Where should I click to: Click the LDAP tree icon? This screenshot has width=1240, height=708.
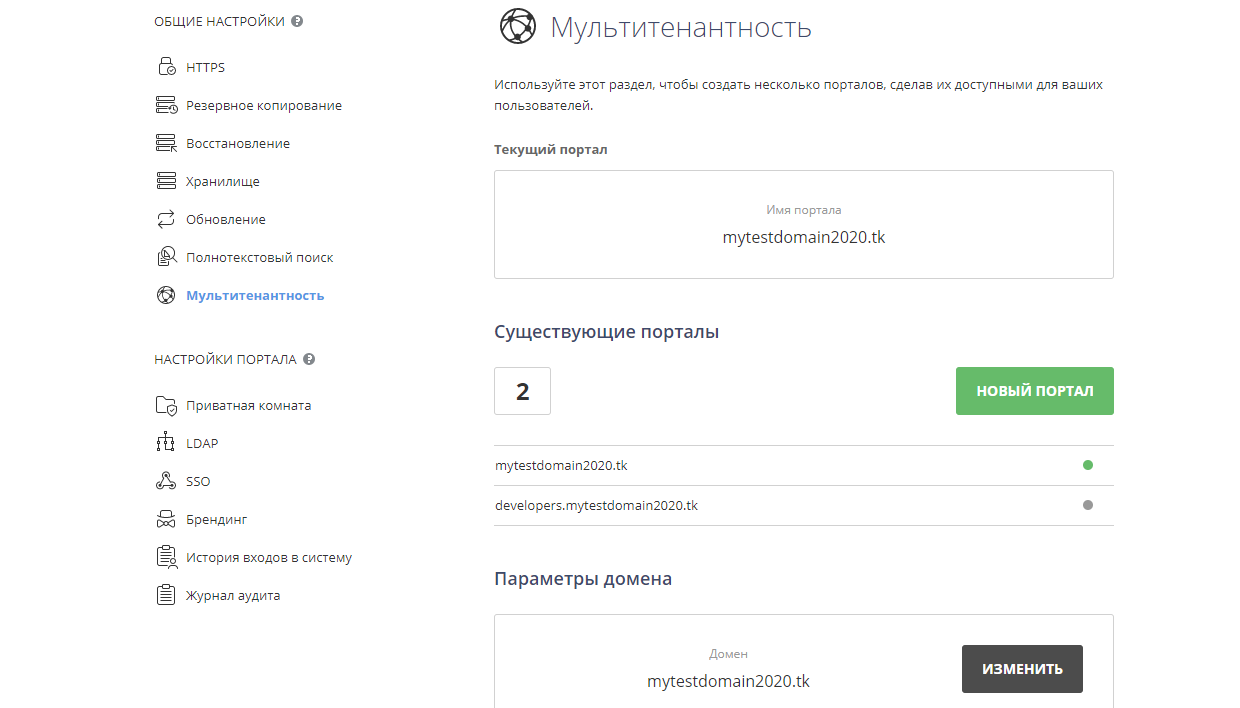click(166, 443)
